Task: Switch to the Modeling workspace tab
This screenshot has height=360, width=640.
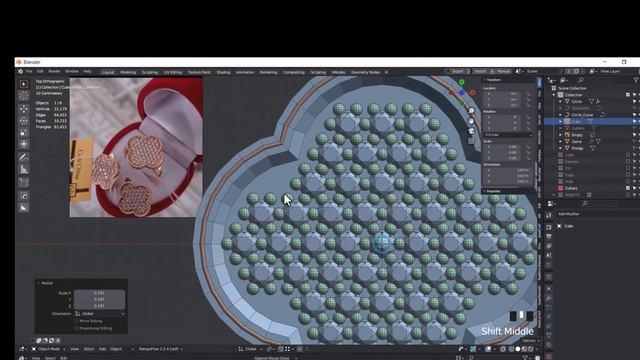Action: coord(128,72)
